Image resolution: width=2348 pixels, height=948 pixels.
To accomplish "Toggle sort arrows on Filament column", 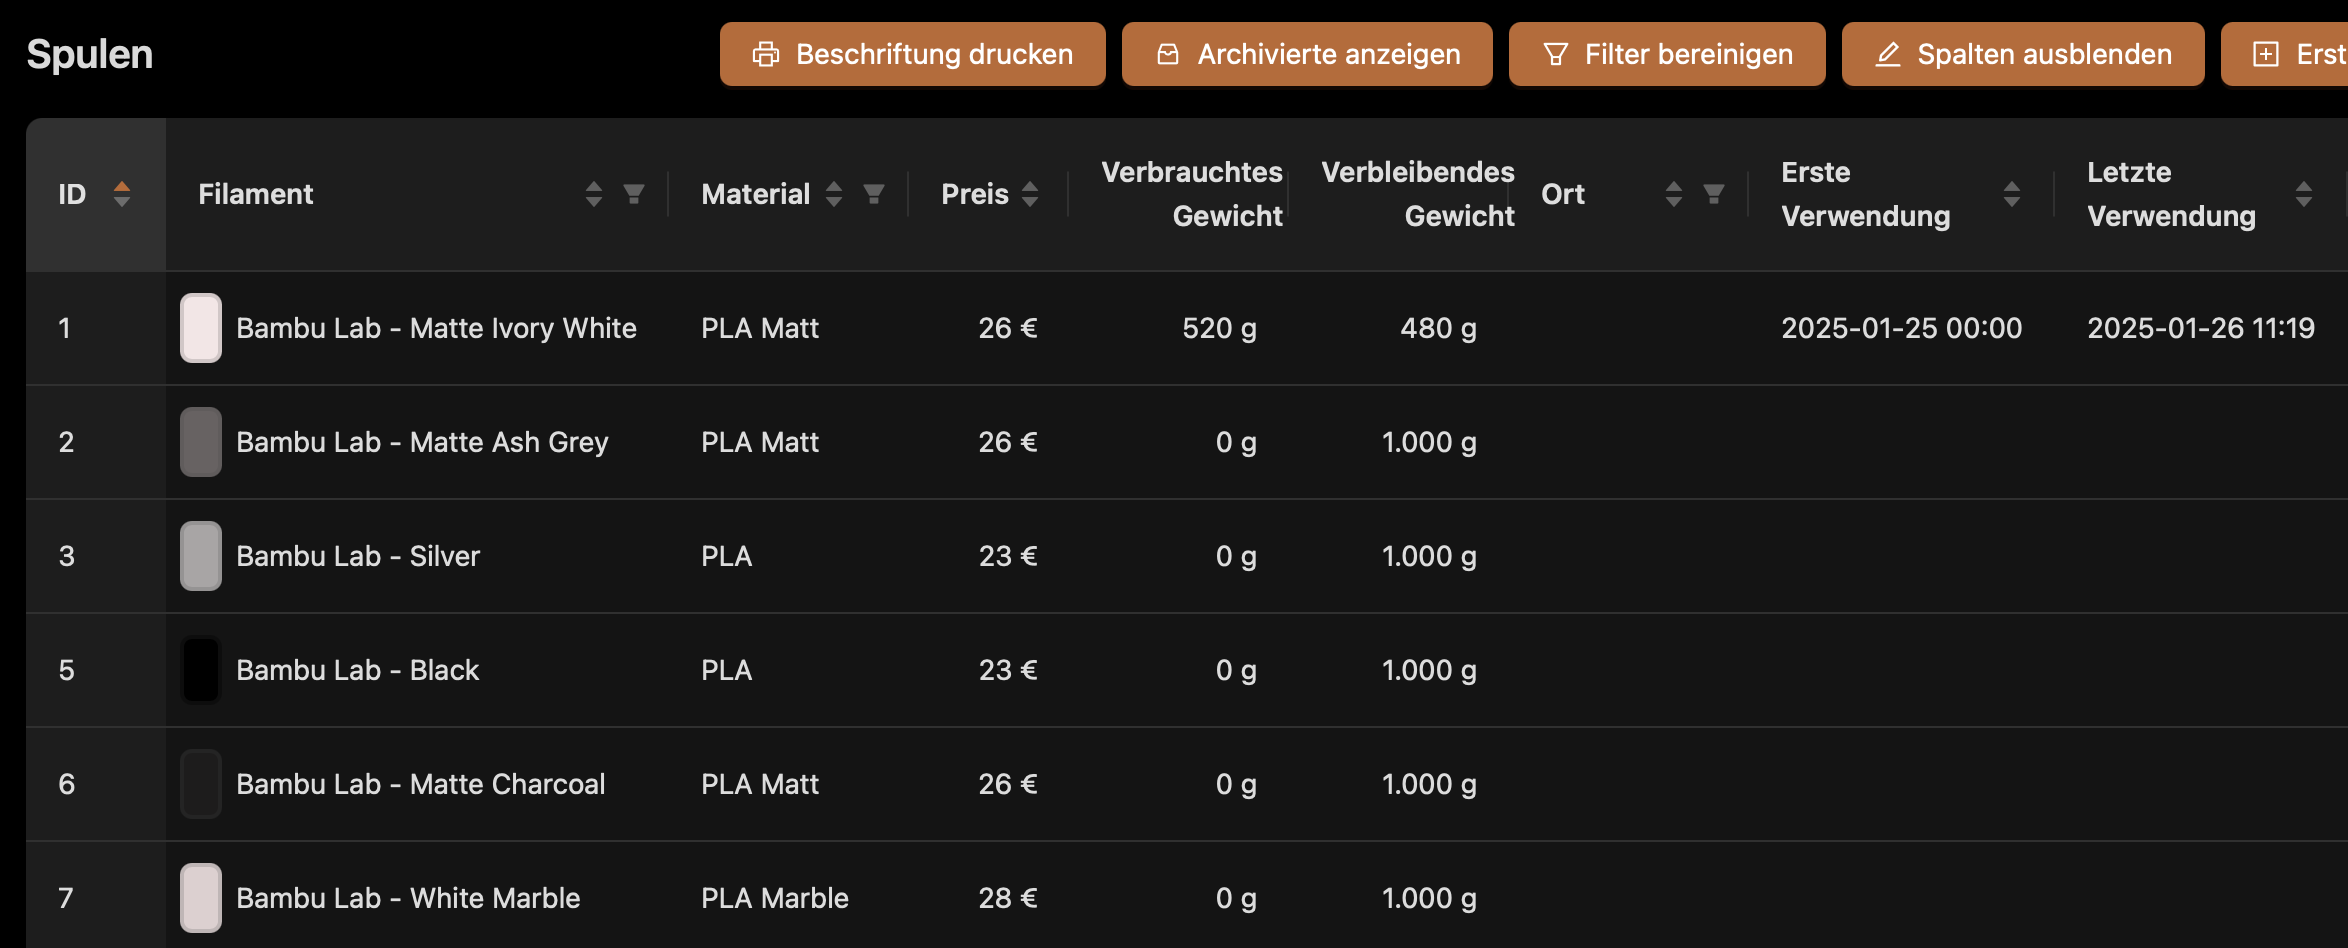I will click(594, 194).
